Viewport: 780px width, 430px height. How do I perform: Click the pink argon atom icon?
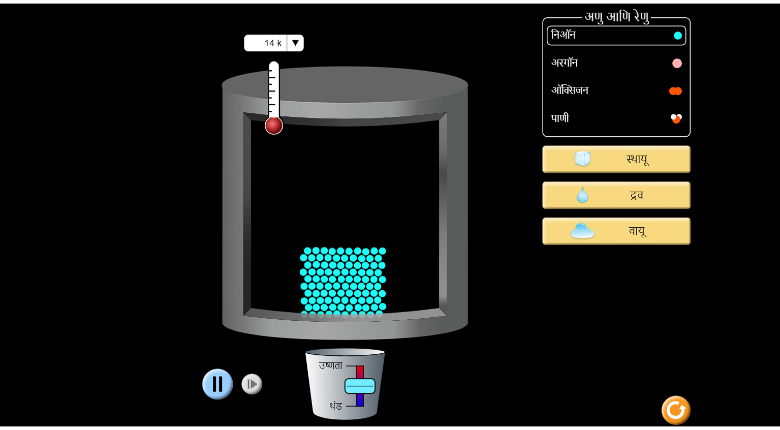677,63
